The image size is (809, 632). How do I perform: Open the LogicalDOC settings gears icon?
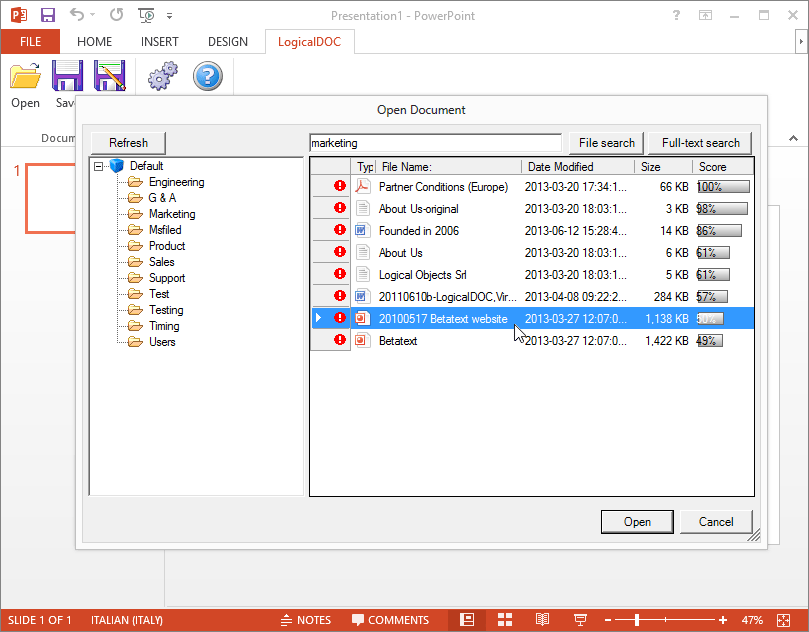pyautogui.click(x=163, y=76)
